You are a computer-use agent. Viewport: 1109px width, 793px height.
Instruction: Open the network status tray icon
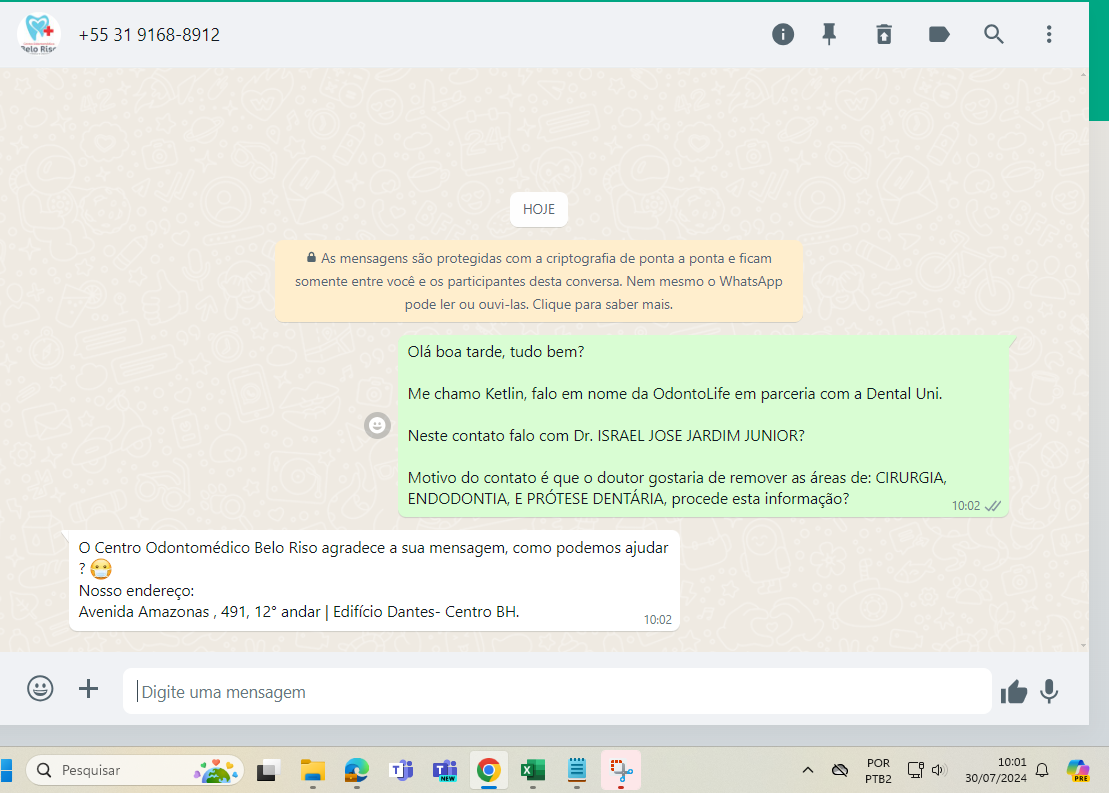point(915,770)
